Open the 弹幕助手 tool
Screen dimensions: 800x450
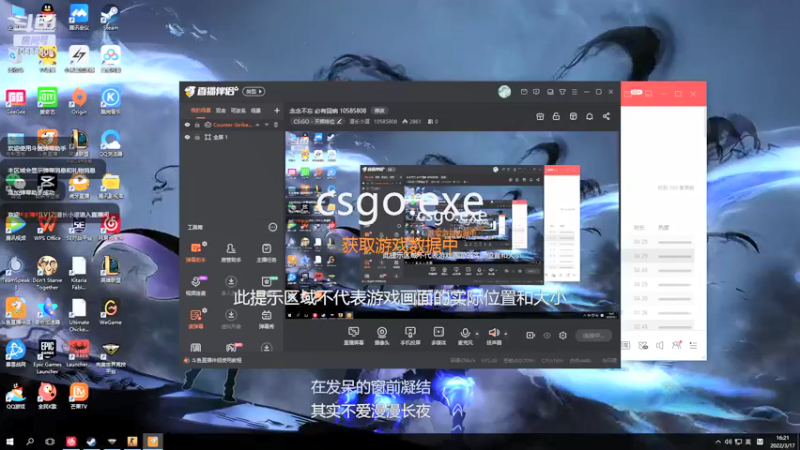(196, 252)
